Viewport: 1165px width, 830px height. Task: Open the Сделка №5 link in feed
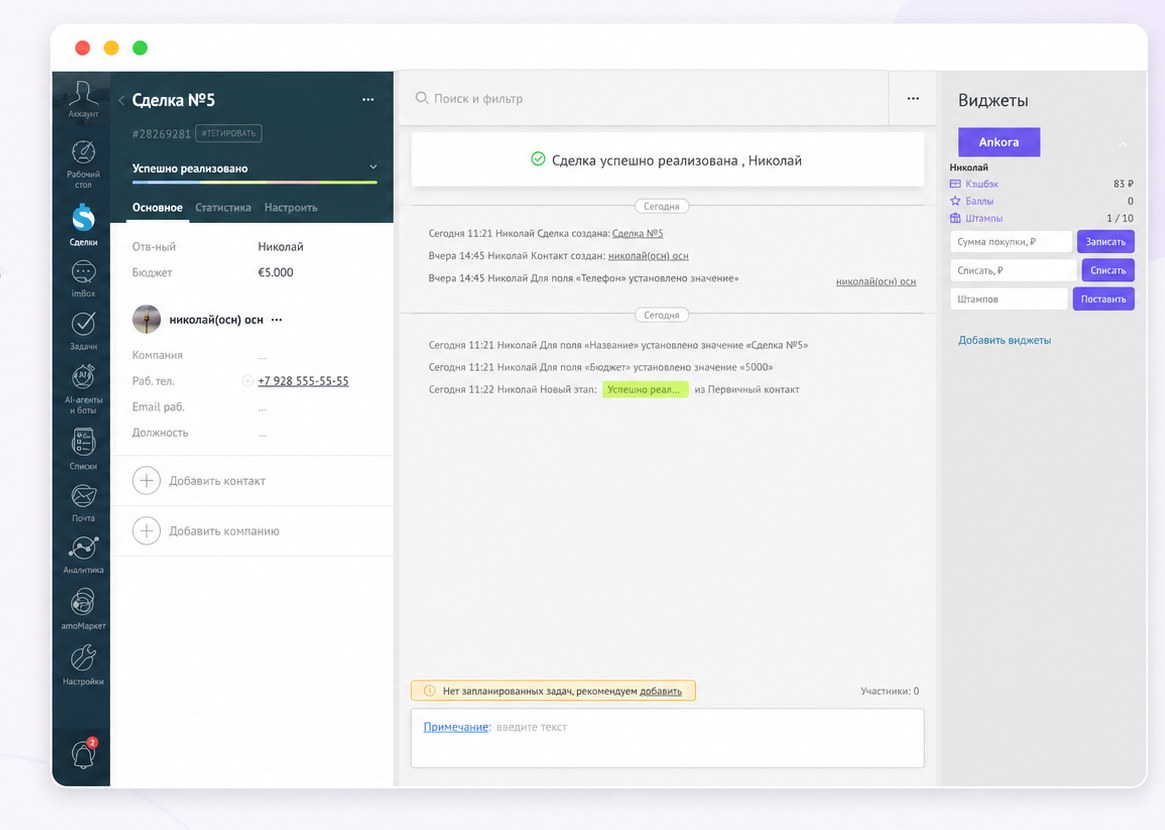[637, 233]
